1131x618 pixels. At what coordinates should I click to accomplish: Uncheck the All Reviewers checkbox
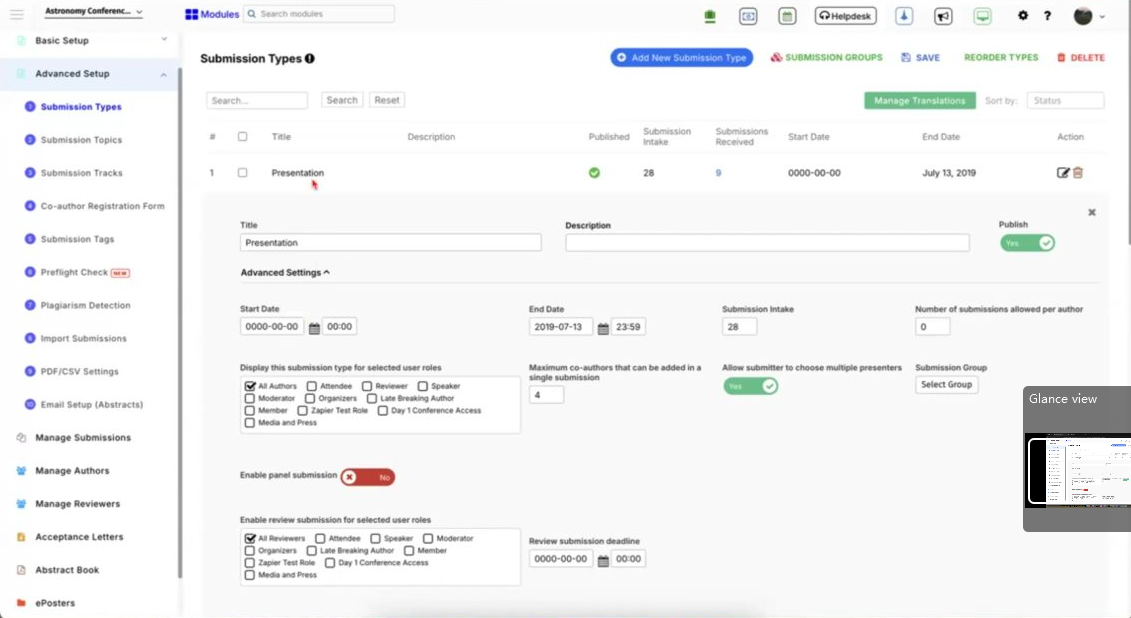(x=250, y=538)
